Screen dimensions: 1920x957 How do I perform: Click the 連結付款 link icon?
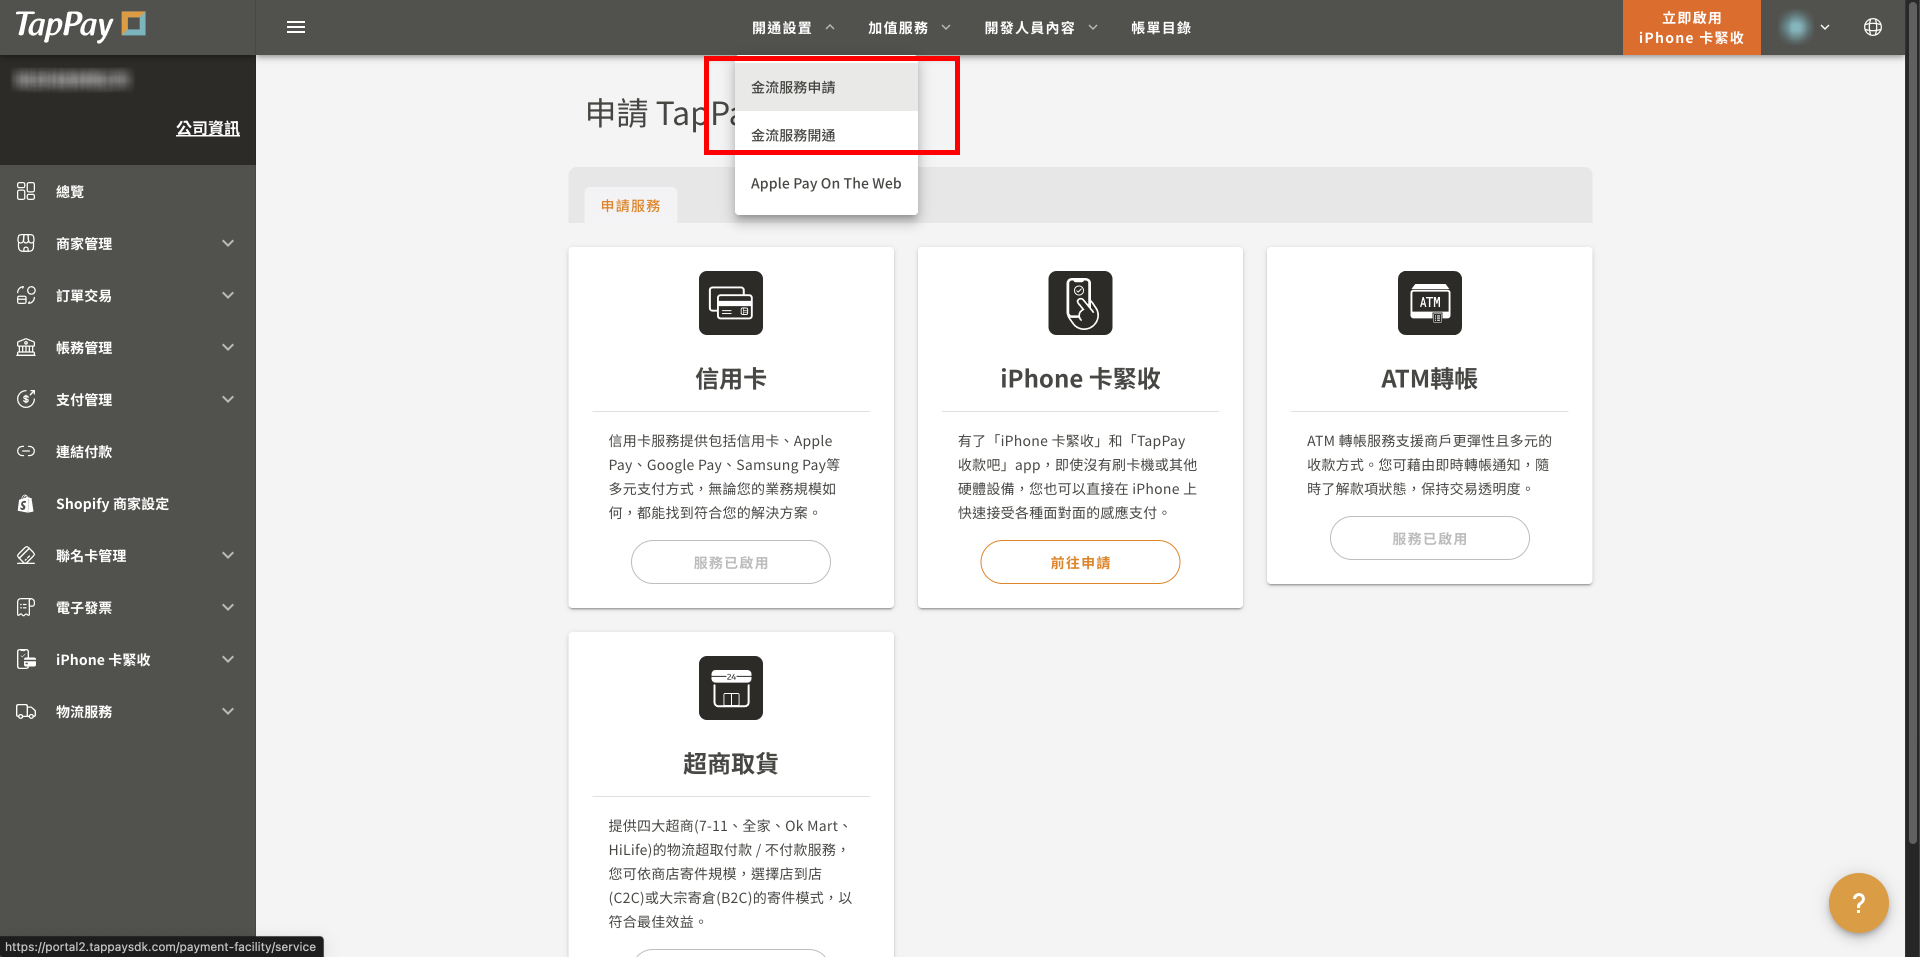26,452
